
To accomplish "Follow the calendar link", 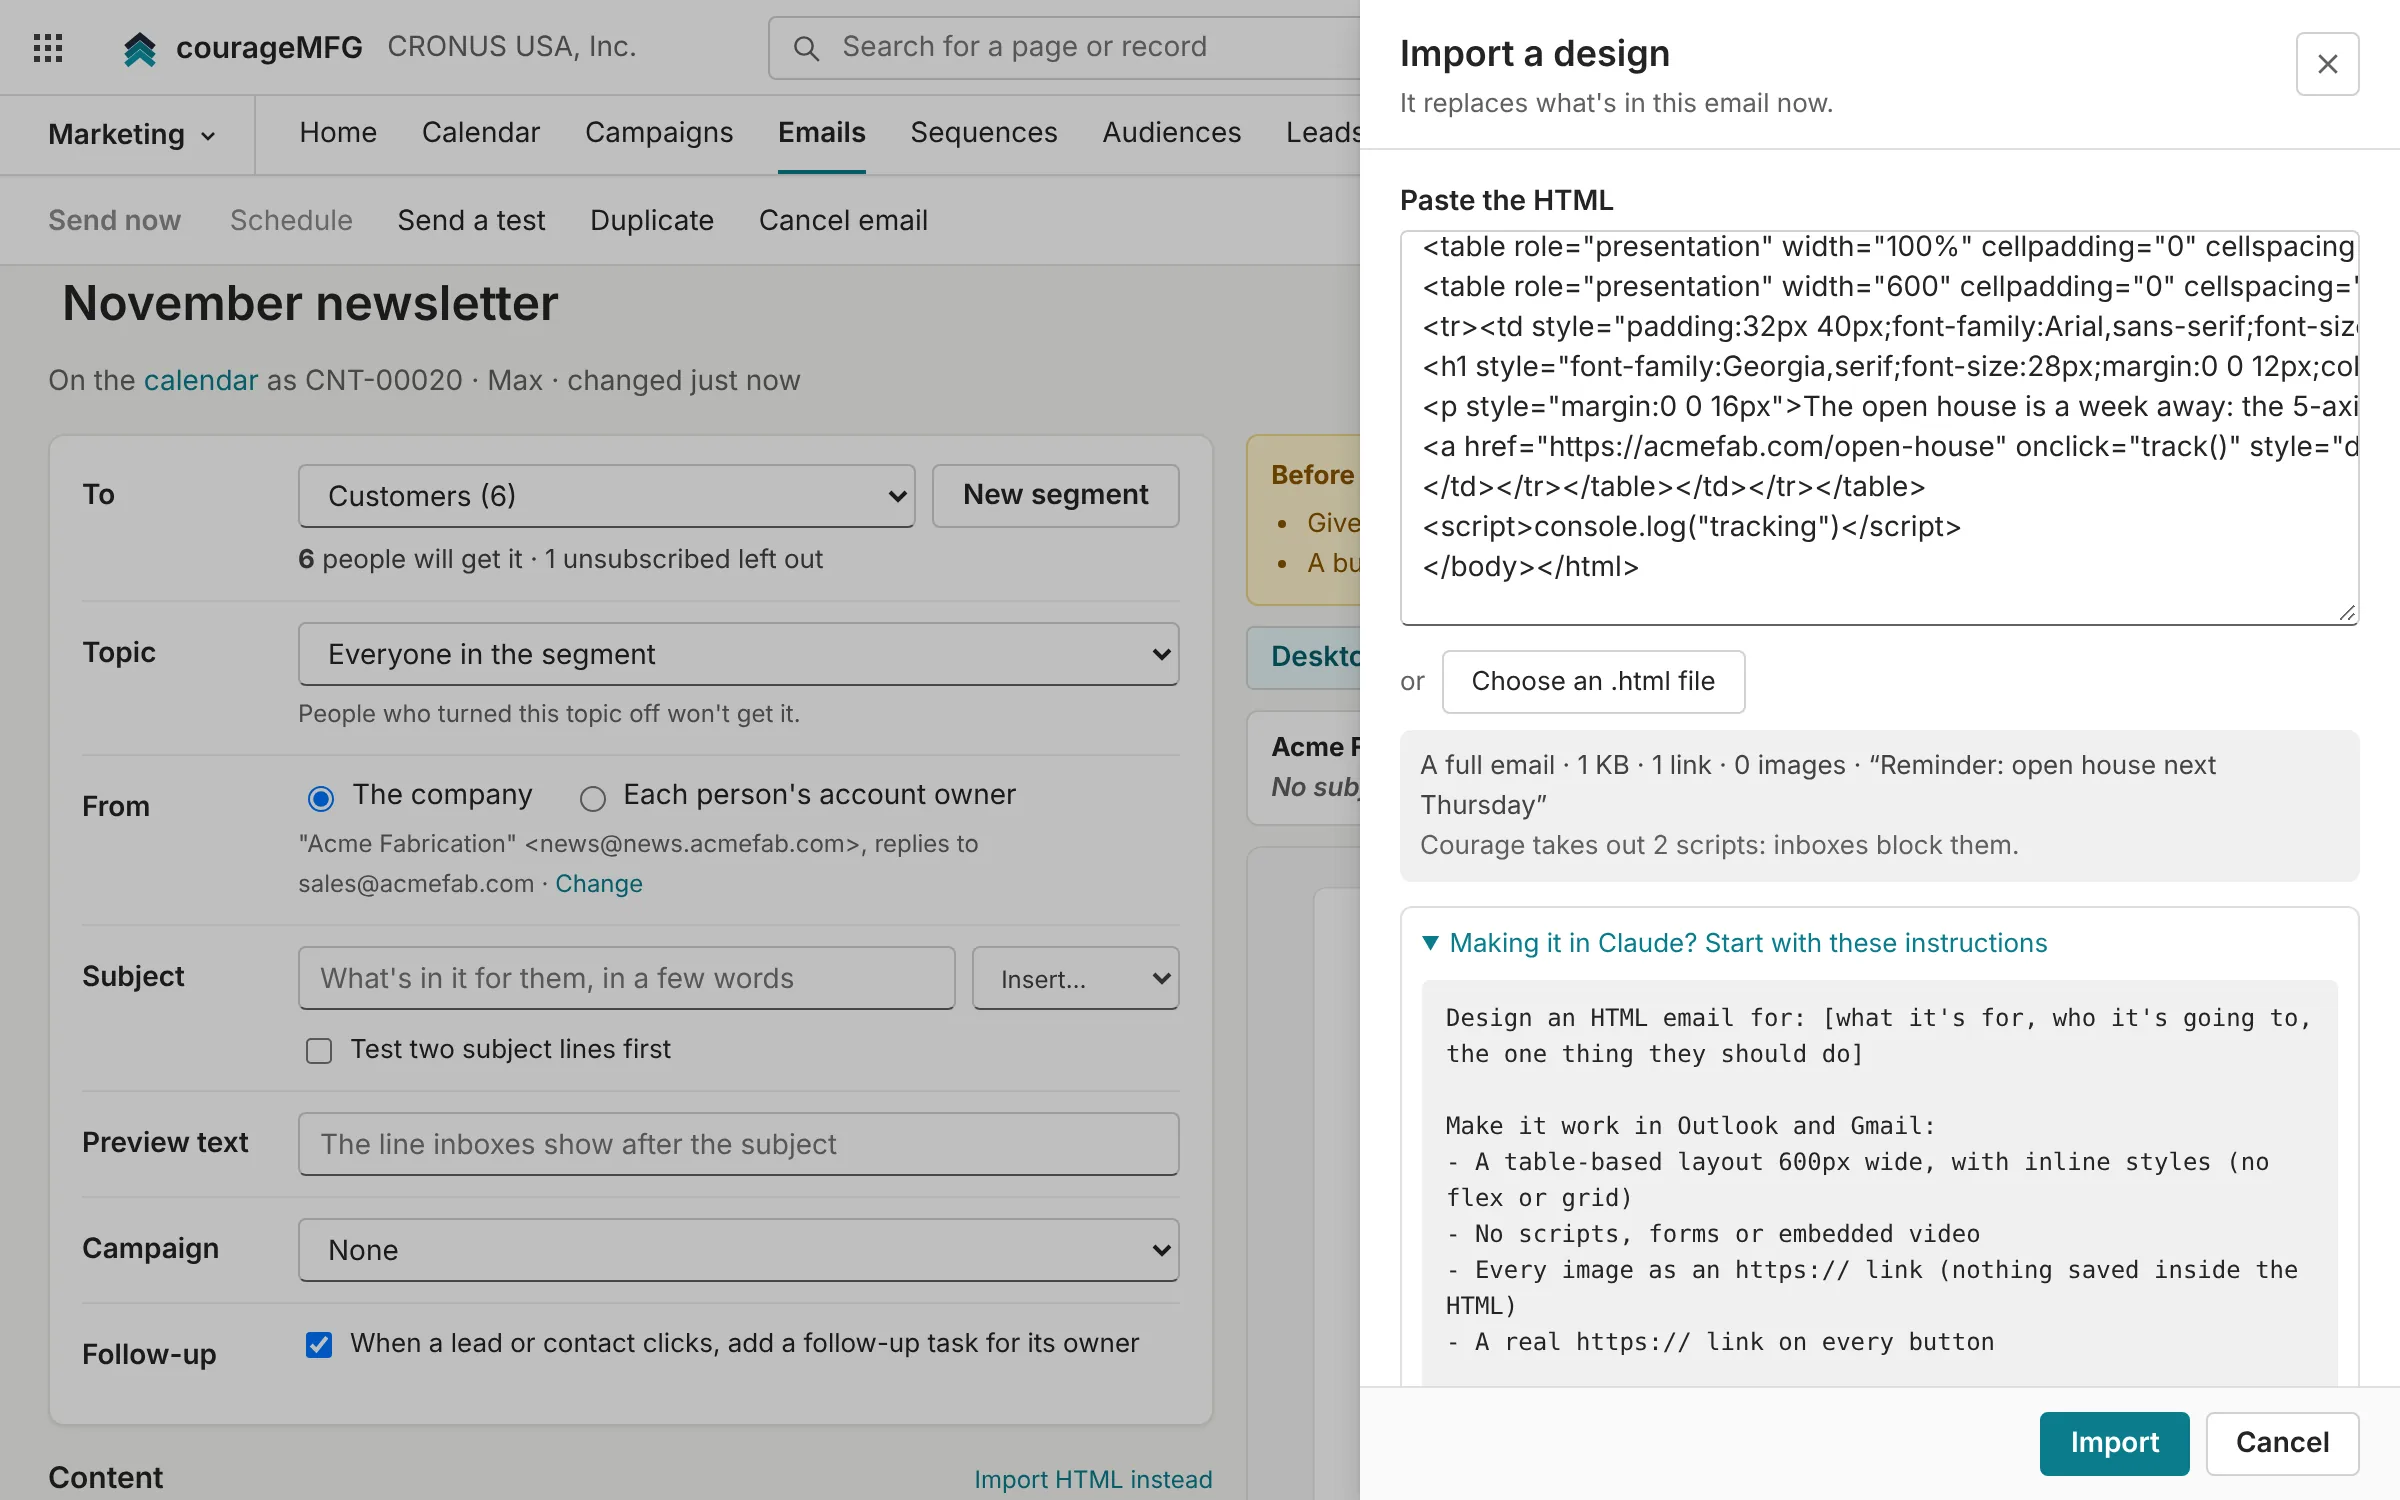I will point(201,380).
